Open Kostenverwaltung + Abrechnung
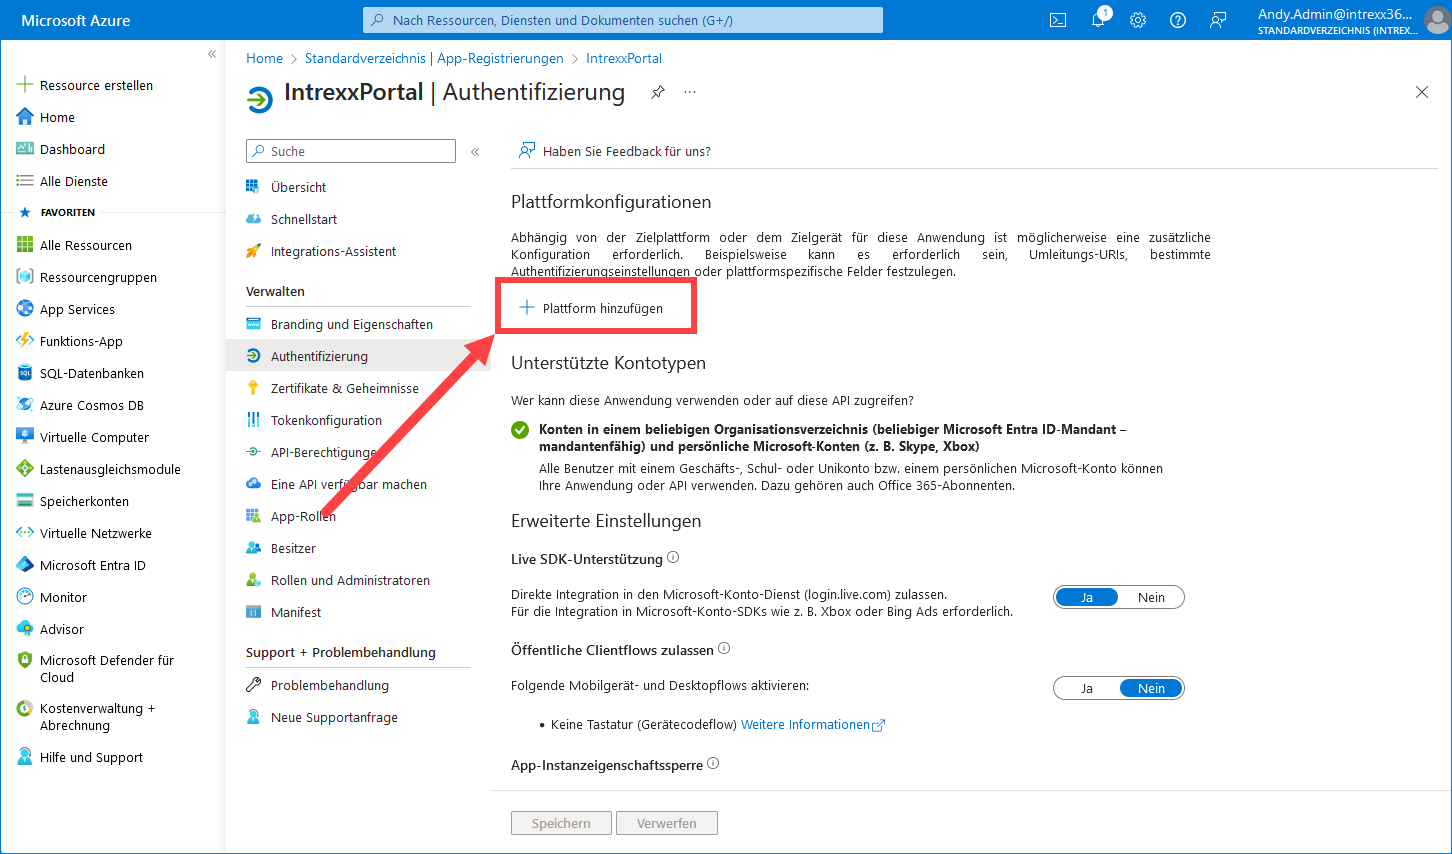 [97, 717]
